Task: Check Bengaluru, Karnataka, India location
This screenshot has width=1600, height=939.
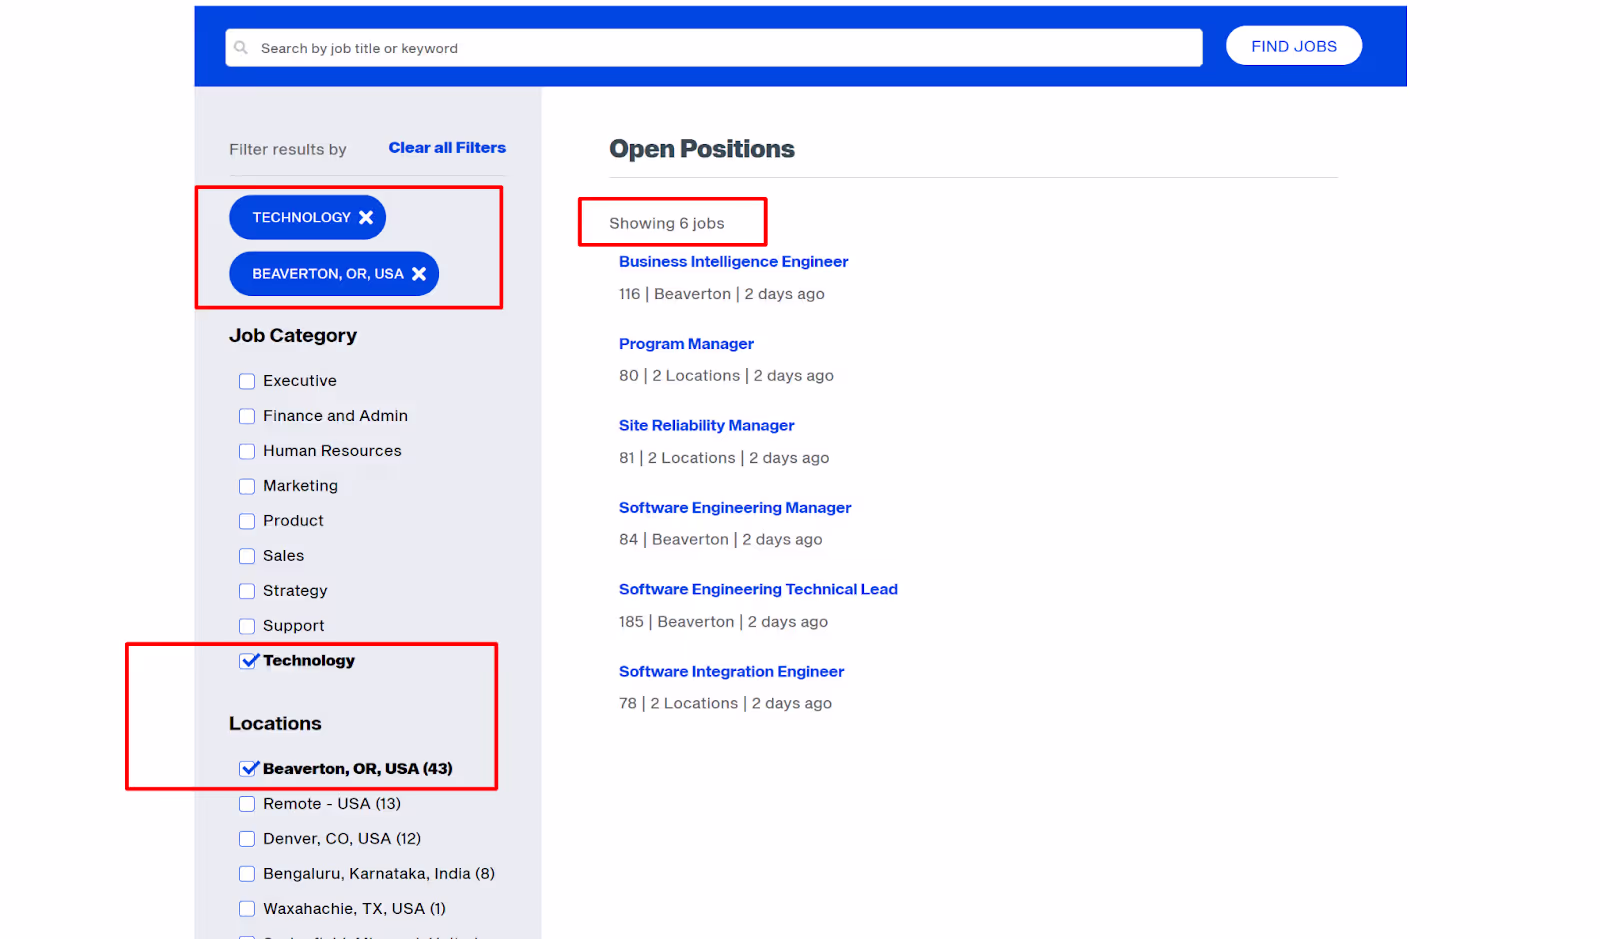Action: point(247,874)
